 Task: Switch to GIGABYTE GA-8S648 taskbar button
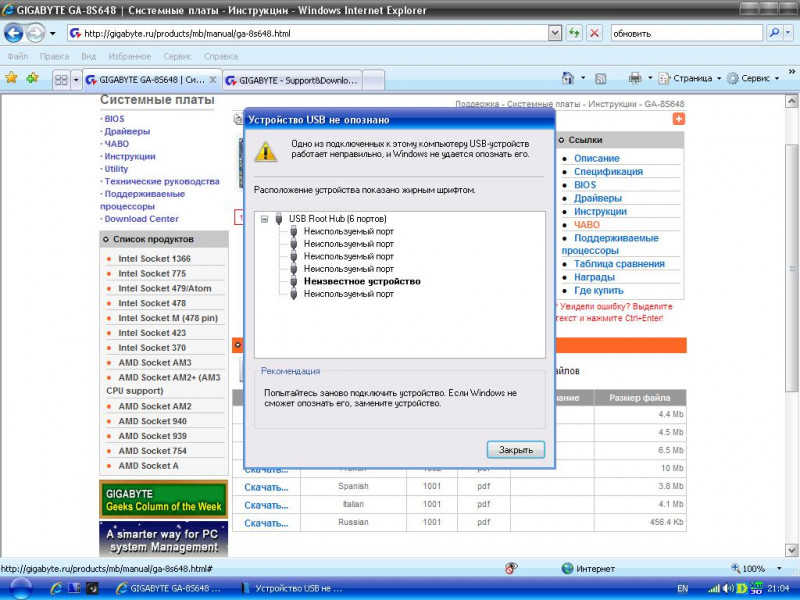click(x=169, y=588)
